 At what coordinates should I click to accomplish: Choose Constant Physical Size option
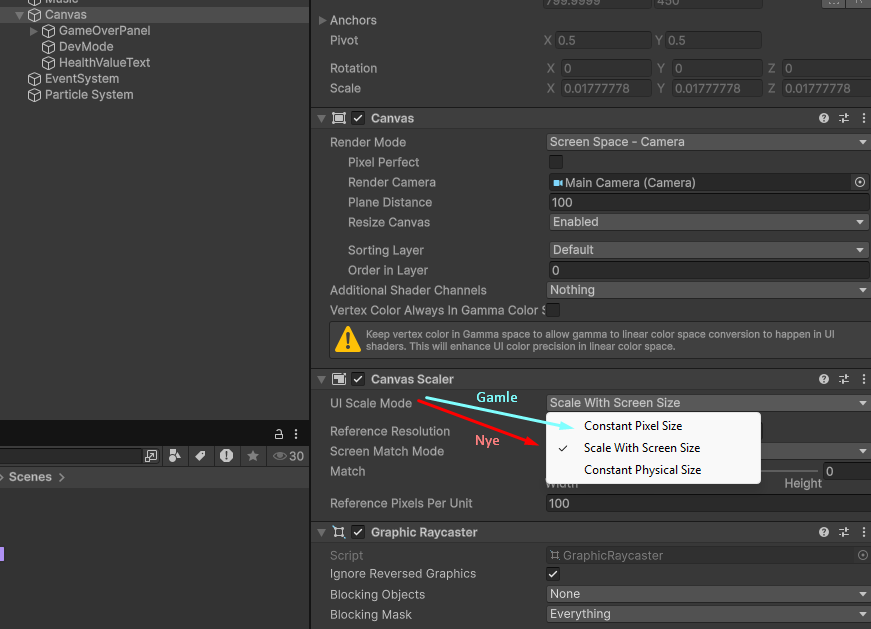pos(642,470)
